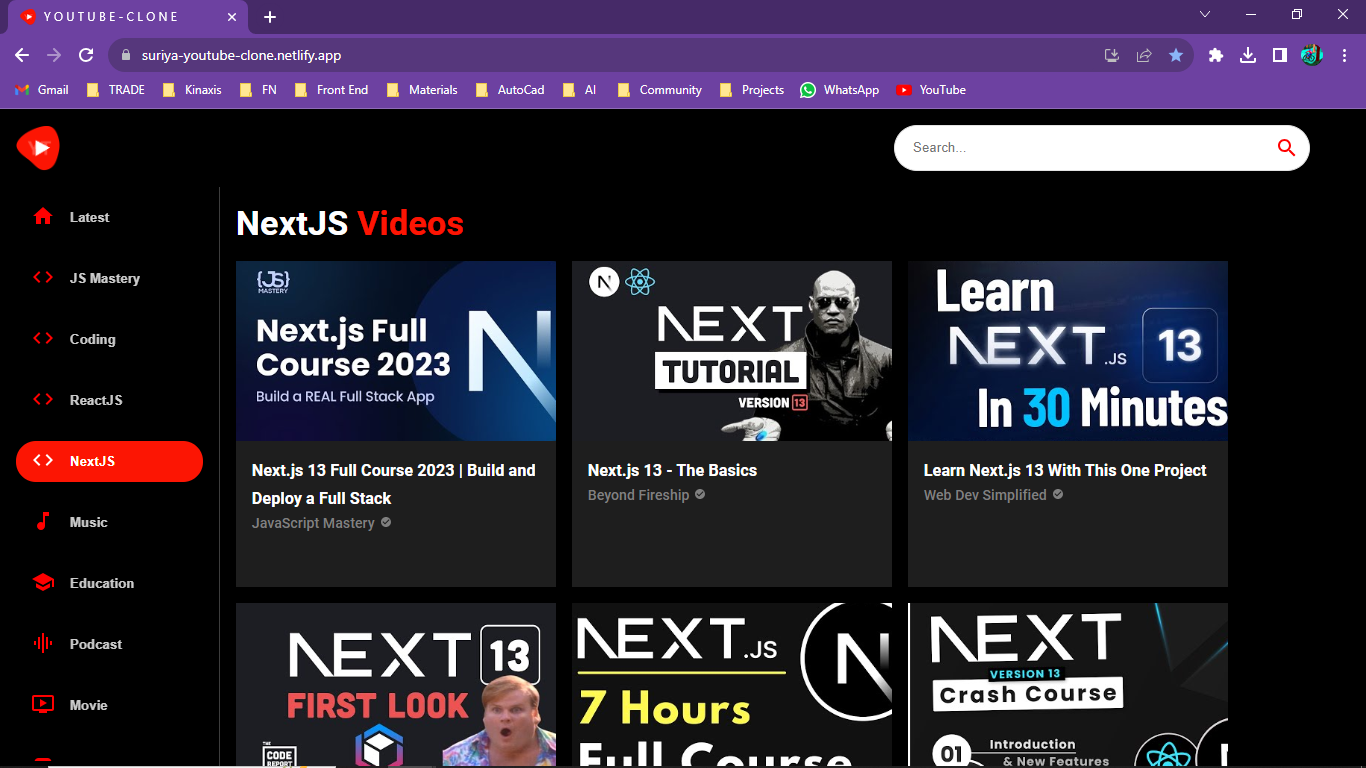
Task: Open 'Learn Next.js 13 With This One Project'
Action: pos(1065,470)
